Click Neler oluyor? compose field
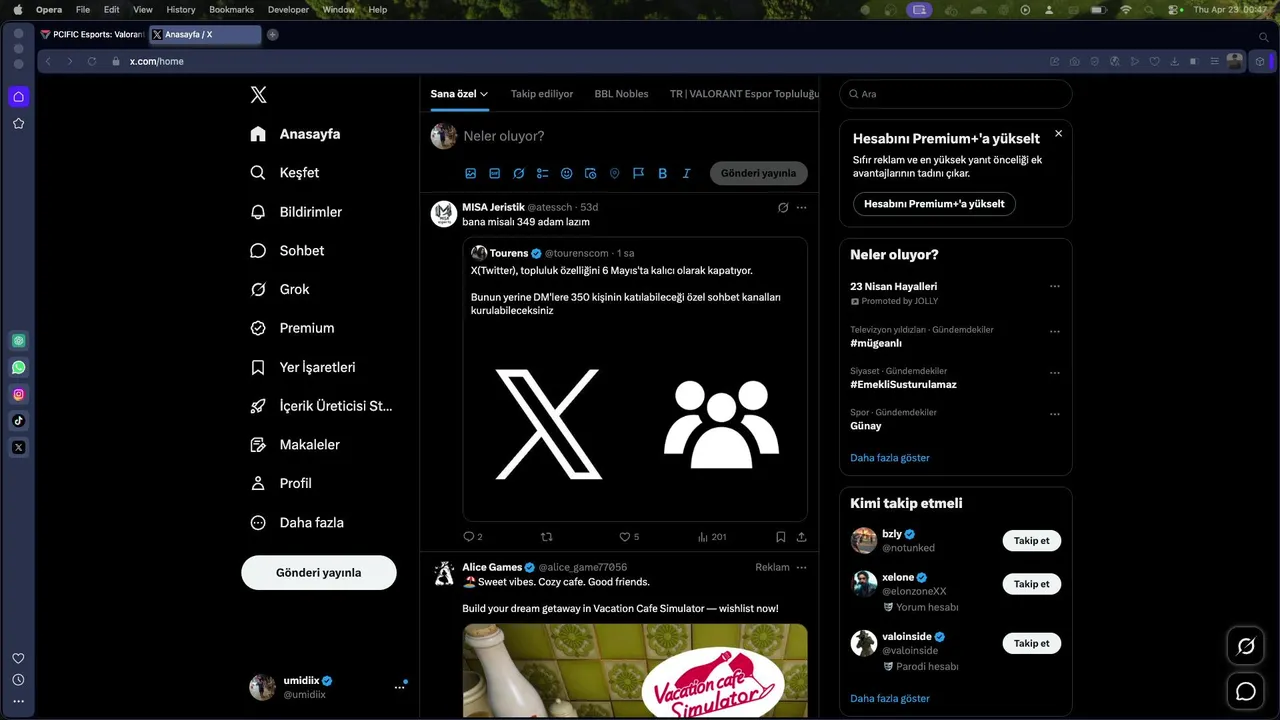 634,136
